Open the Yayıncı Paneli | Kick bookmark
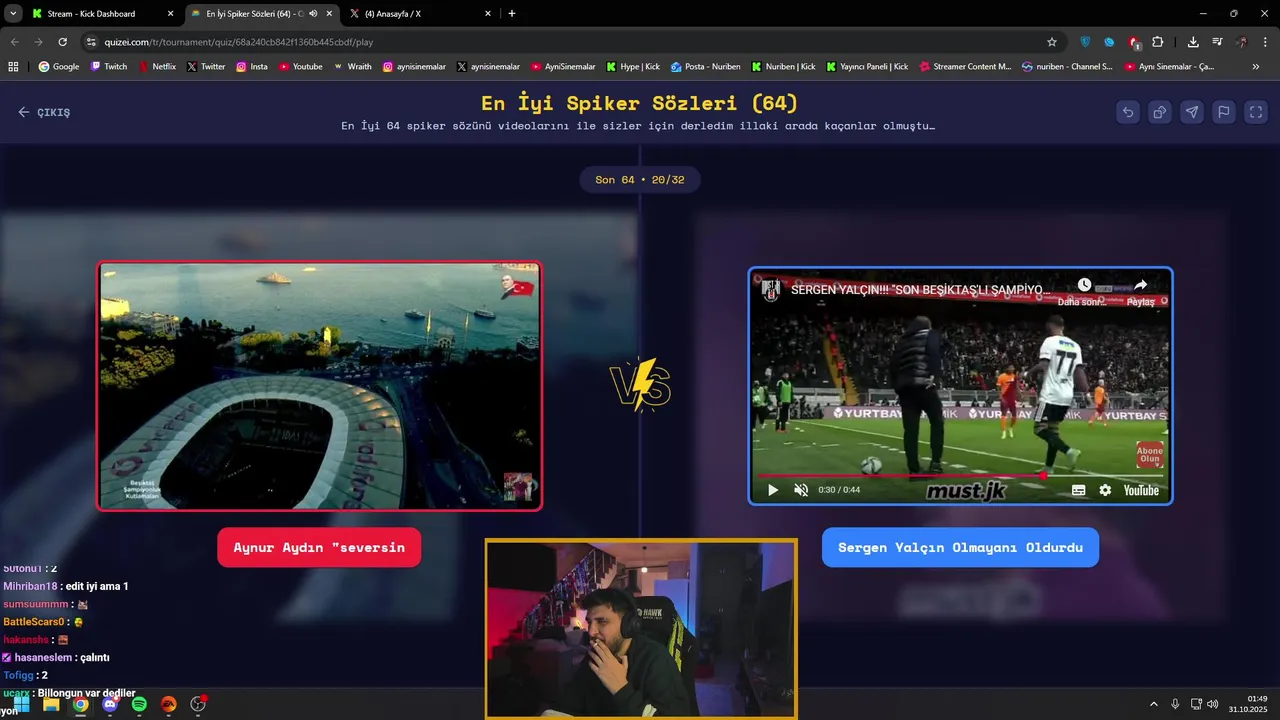 pyautogui.click(x=867, y=67)
